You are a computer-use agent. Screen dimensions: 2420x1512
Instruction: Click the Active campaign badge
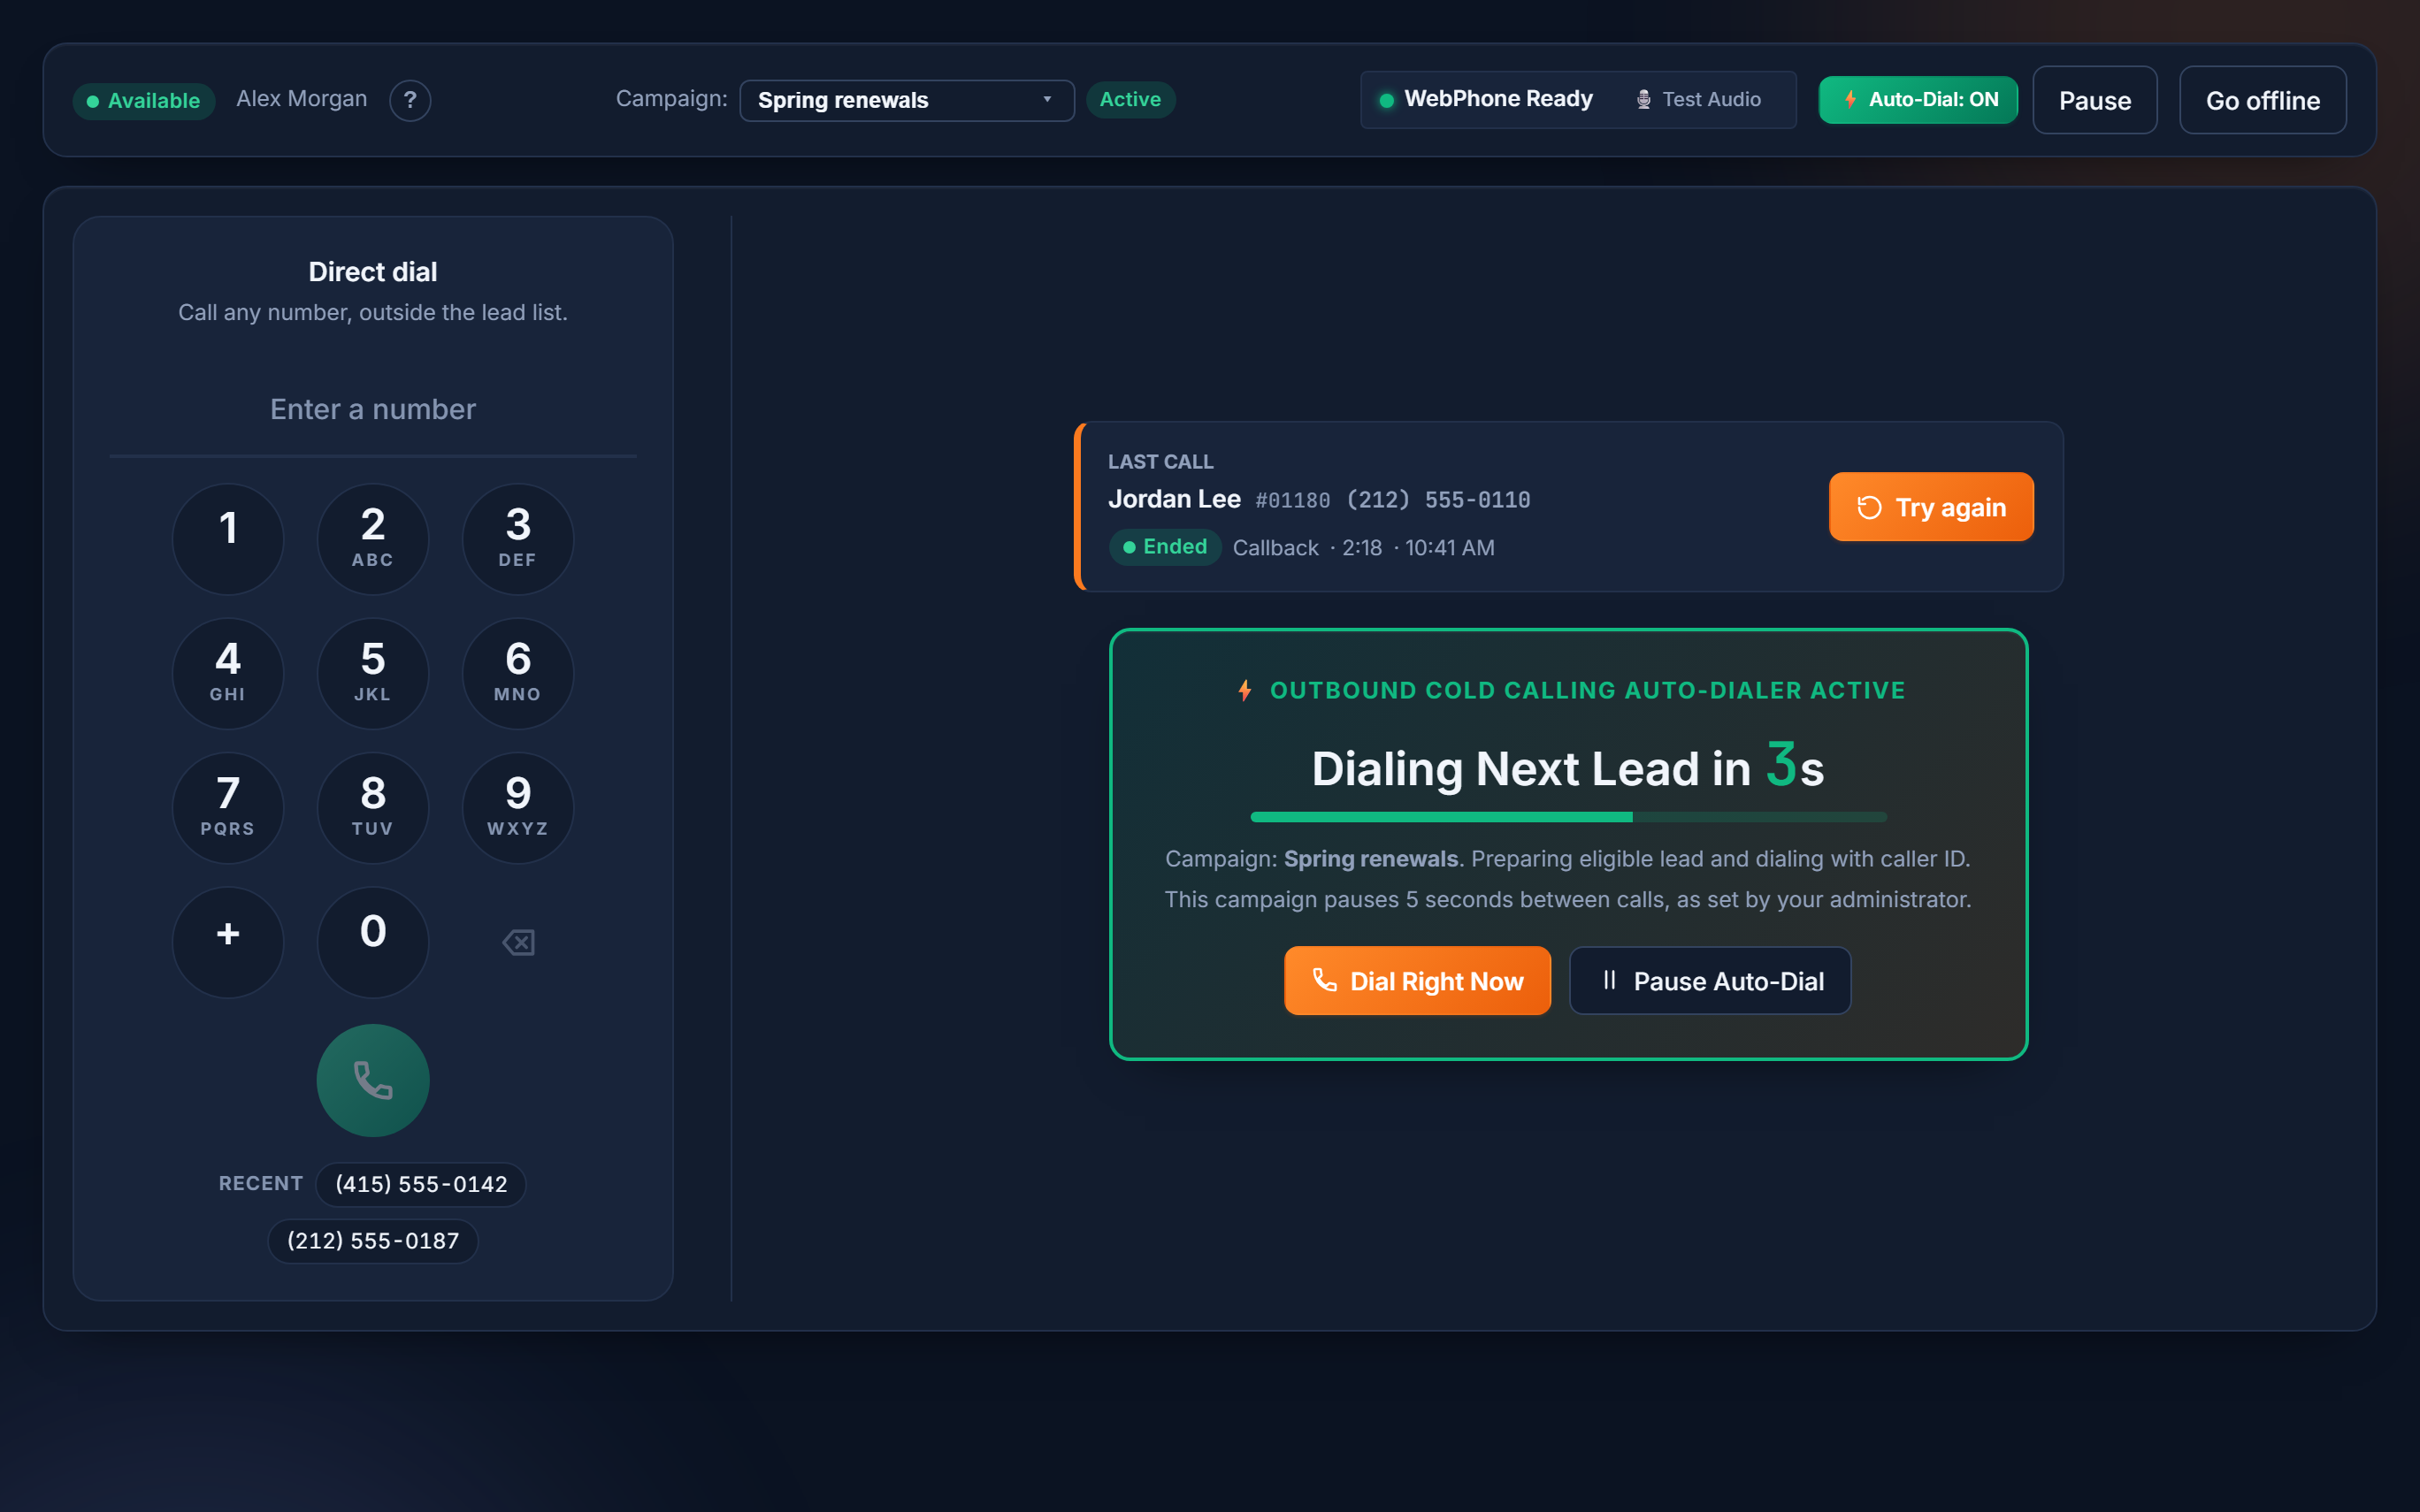(1130, 99)
